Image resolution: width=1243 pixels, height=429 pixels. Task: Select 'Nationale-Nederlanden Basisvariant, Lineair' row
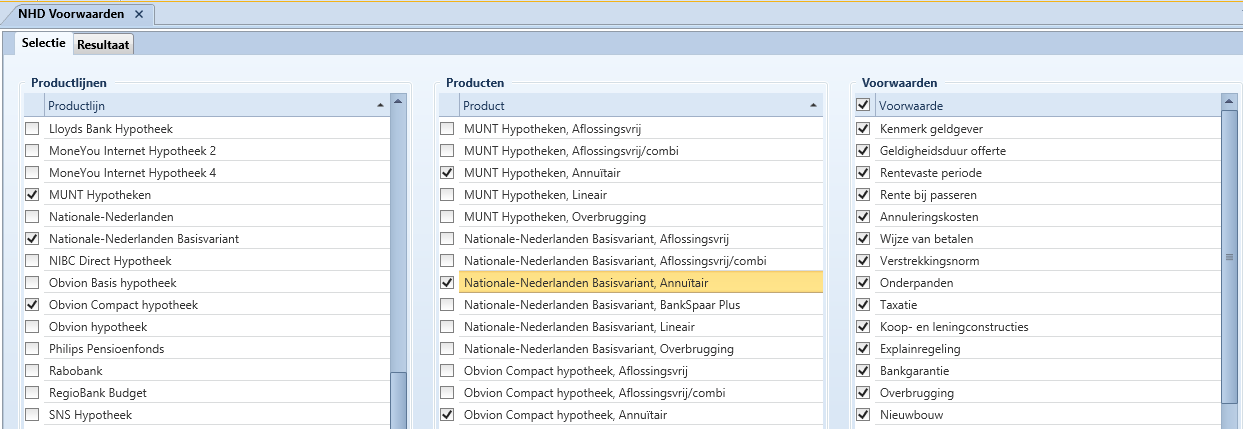point(631,327)
